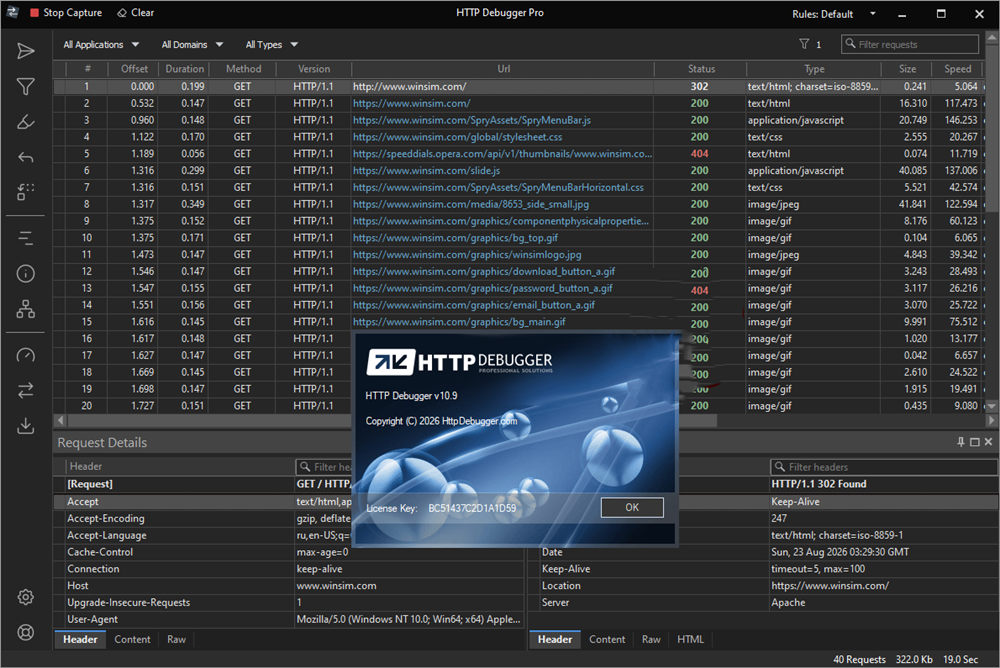The width and height of the screenshot is (1000, 668).
Task: Switch to response HTML tab
Action: 690,639
